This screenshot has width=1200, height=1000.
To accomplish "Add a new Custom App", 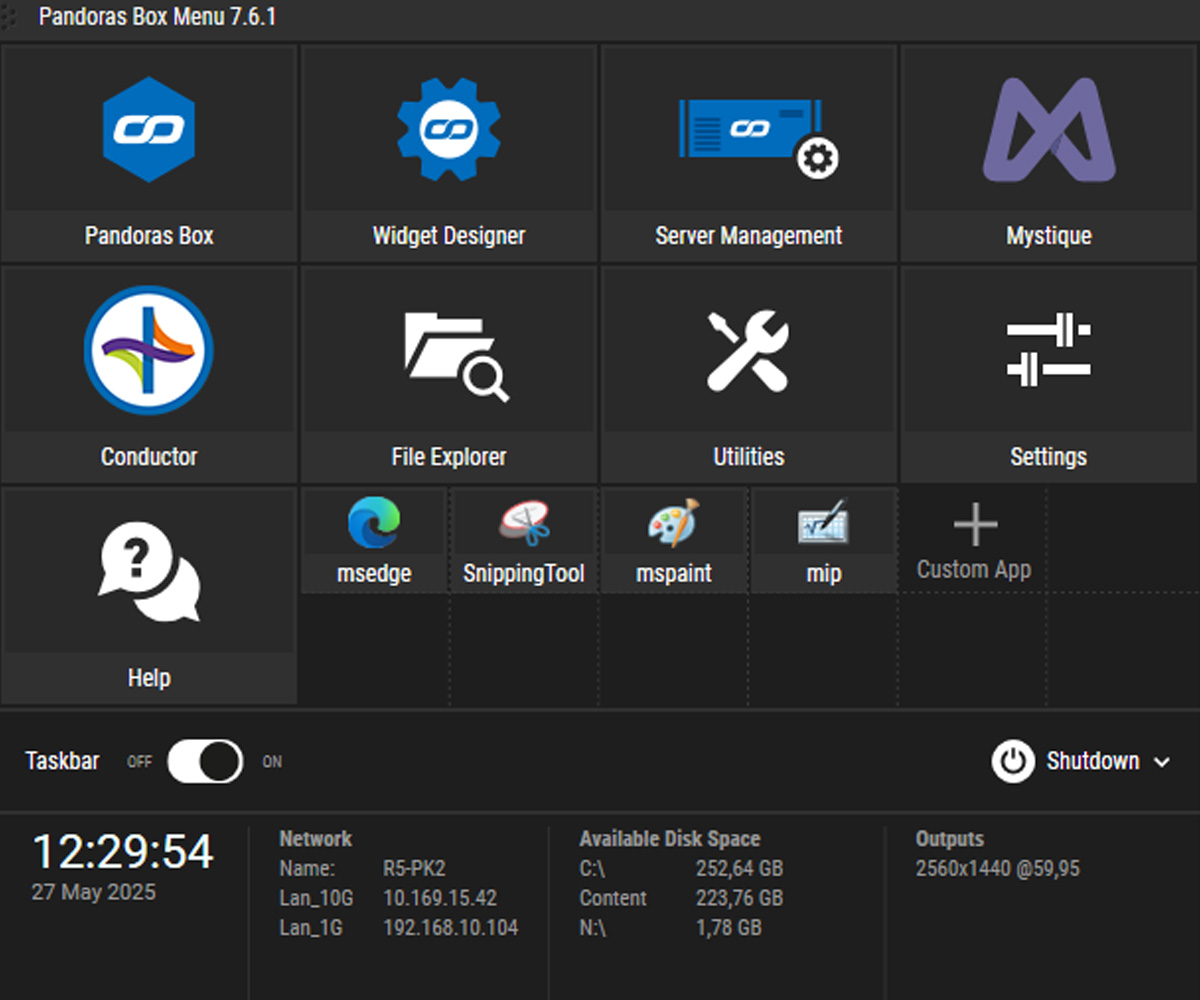I will pos(974,542).
